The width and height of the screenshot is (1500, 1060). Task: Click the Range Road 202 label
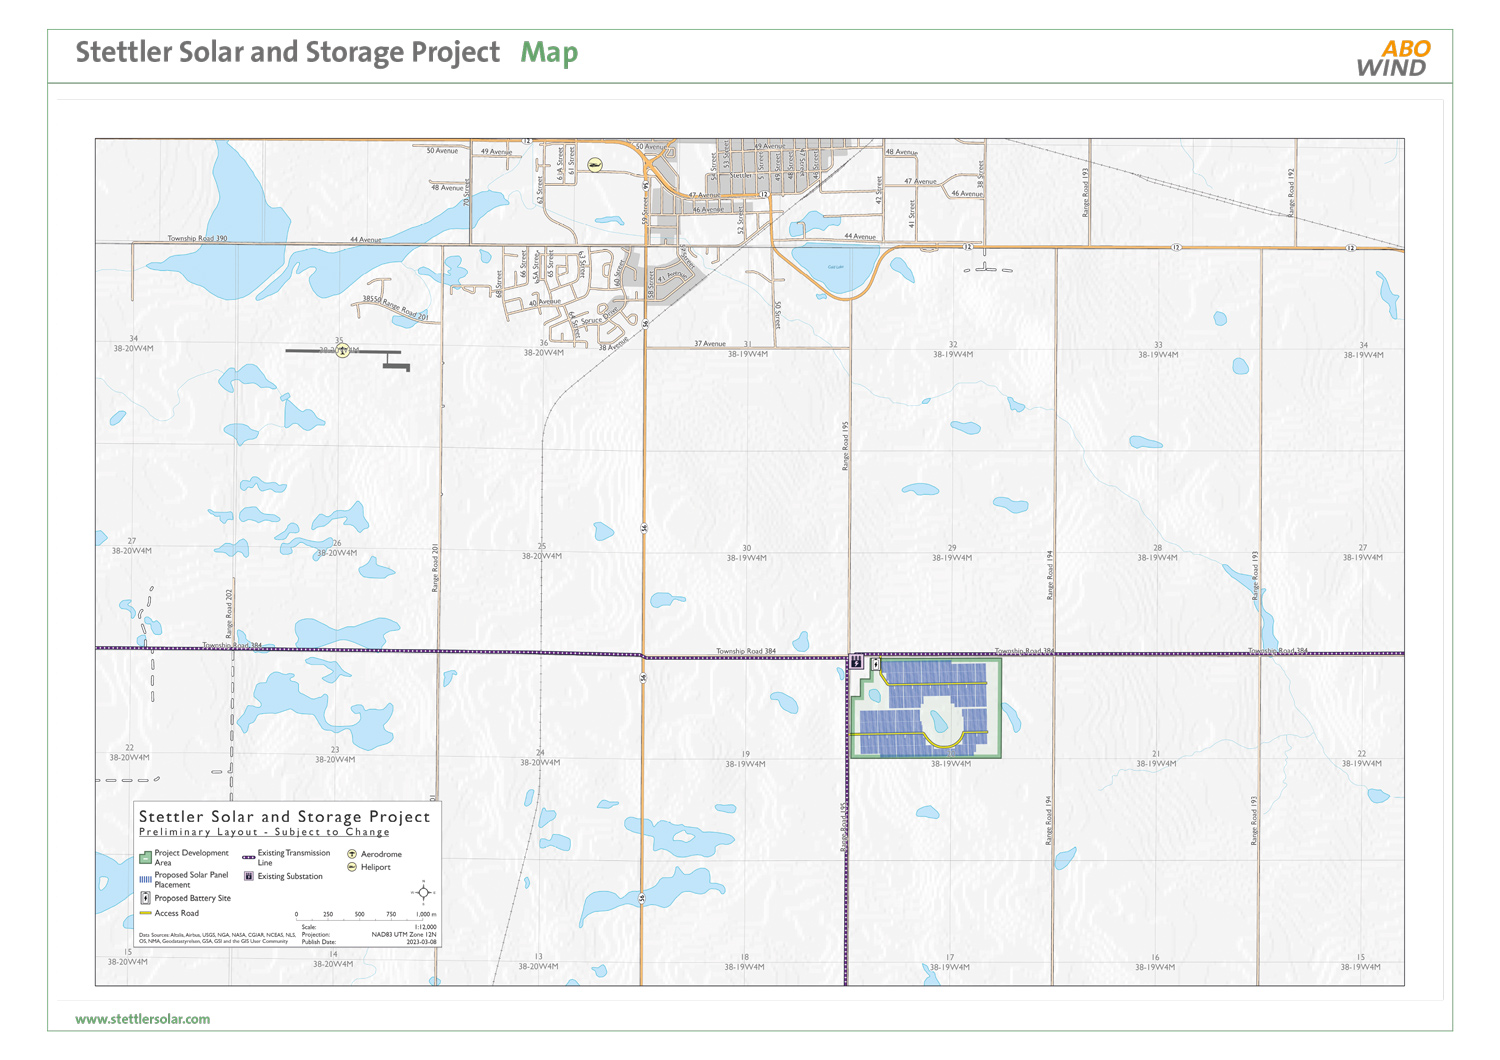(x=229, y=614)
